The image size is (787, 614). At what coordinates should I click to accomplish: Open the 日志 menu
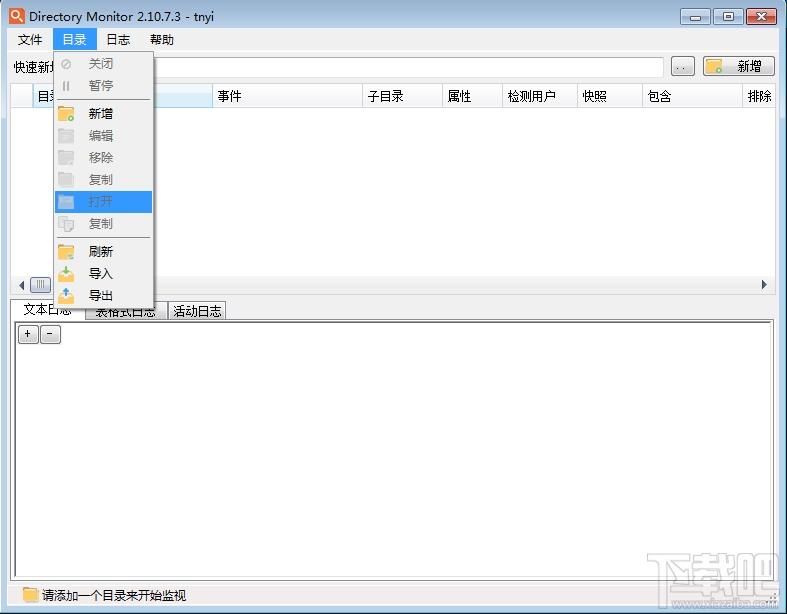(x=118, y=40)
